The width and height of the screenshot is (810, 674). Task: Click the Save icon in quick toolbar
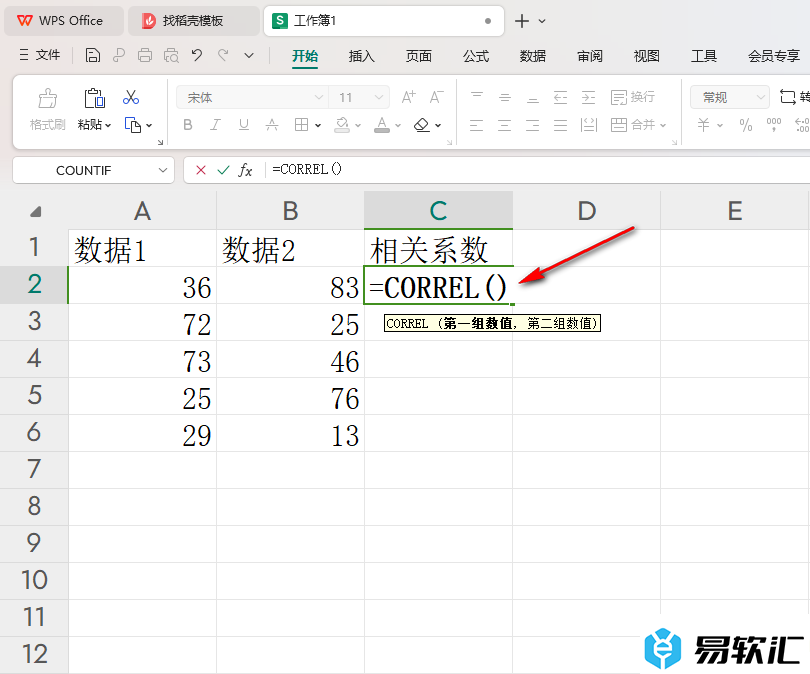(92, 55)
